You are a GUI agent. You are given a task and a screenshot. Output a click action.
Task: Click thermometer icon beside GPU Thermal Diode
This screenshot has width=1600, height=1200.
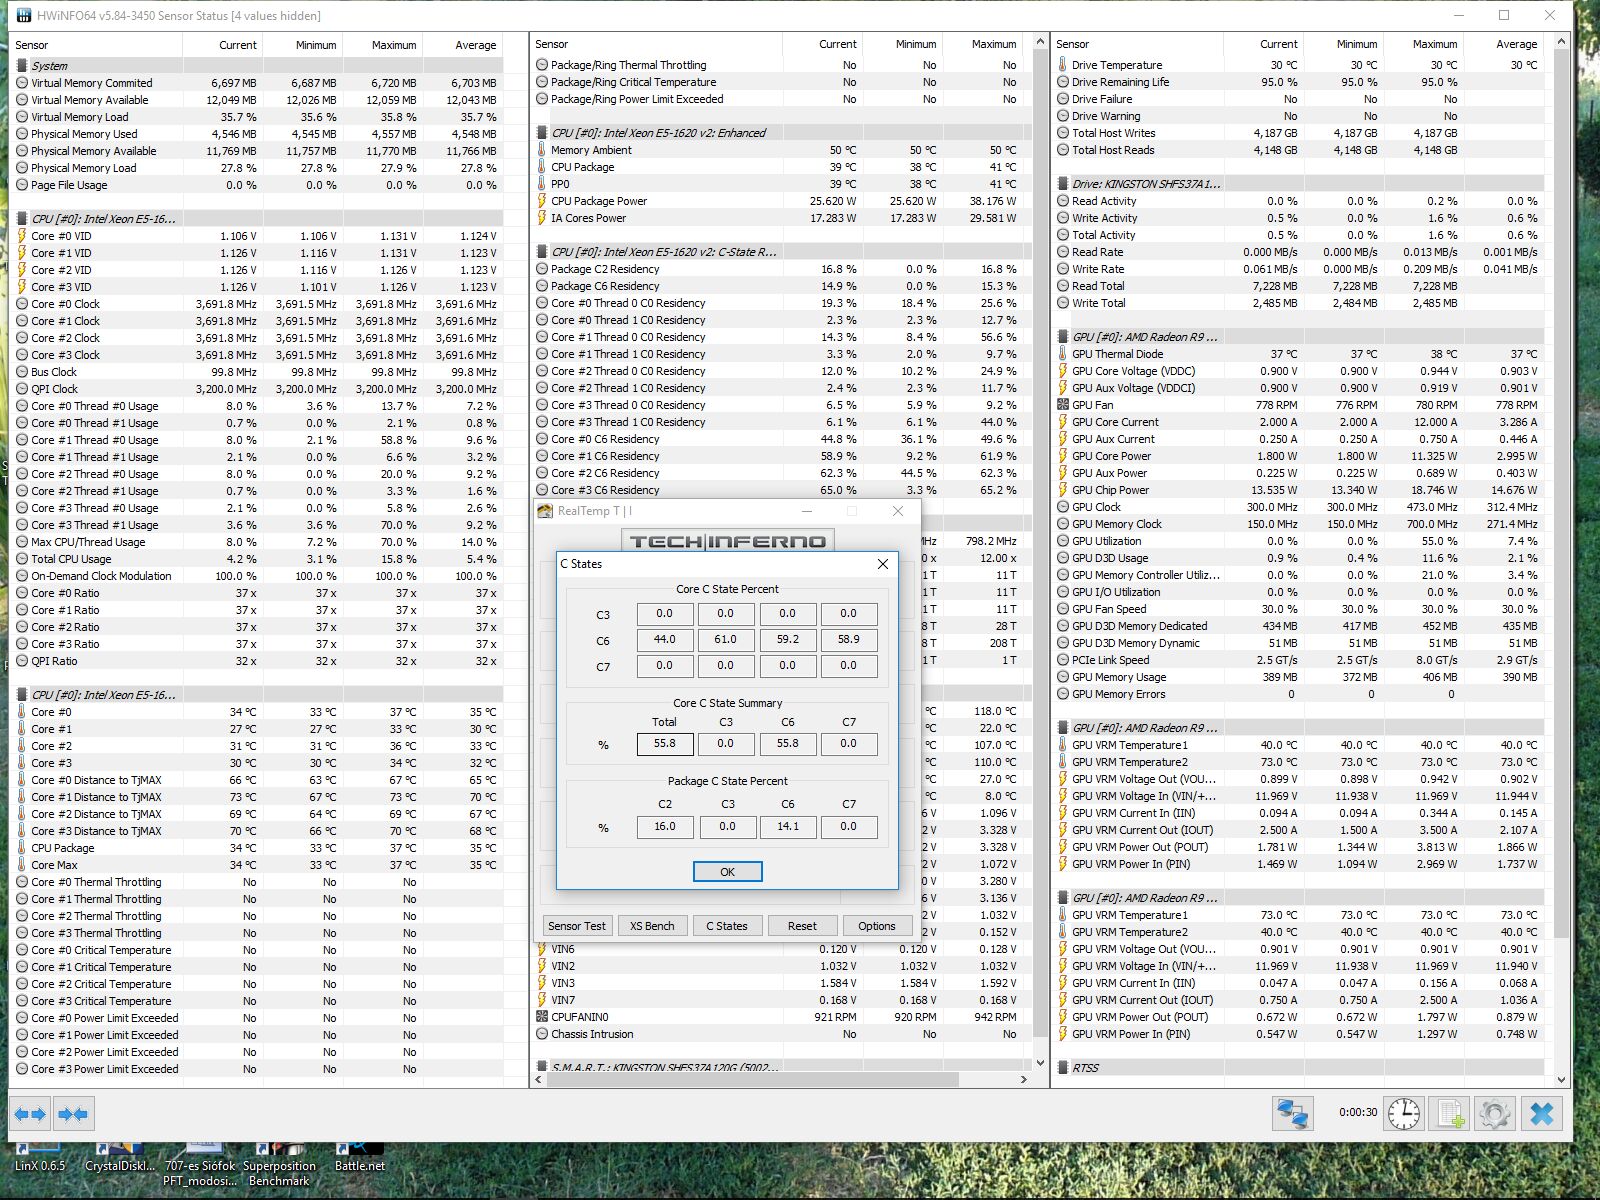[1063, 354]
